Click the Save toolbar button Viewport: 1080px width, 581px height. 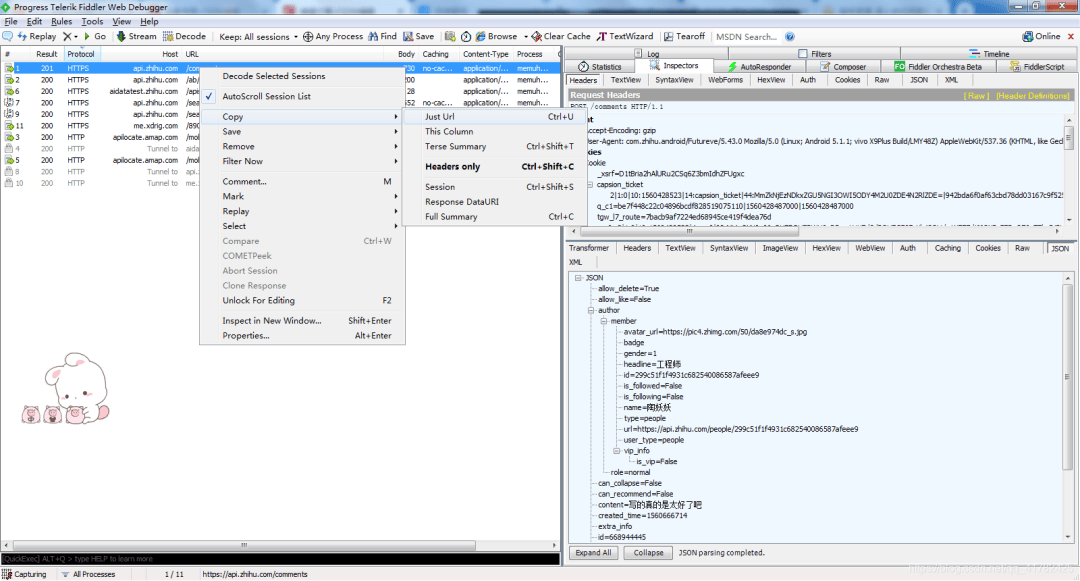point(419,36)
